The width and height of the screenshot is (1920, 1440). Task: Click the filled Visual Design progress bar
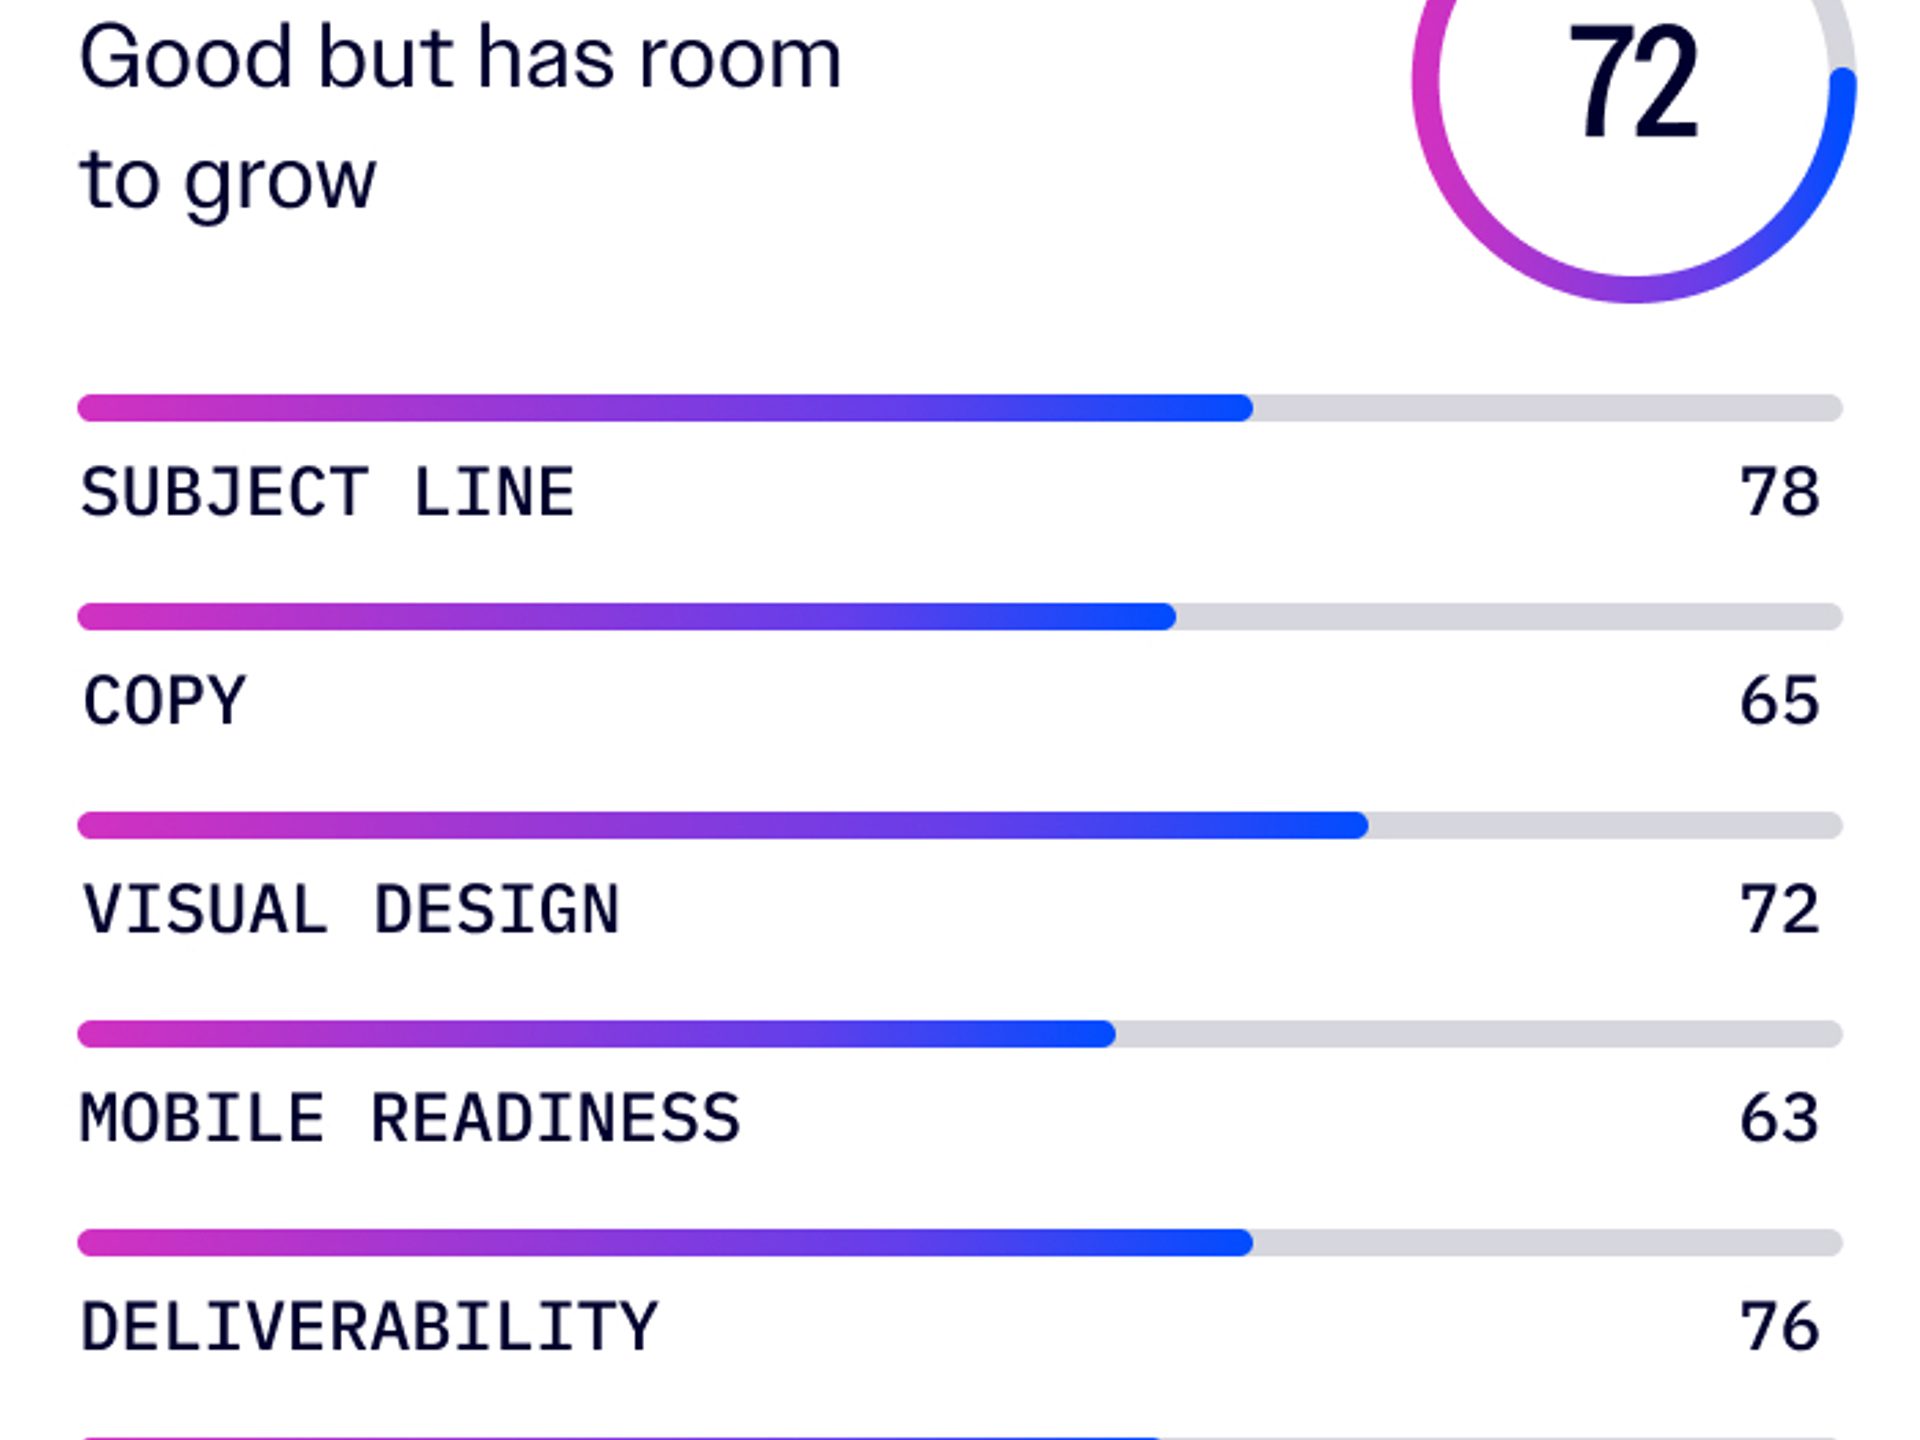(722, 826)
